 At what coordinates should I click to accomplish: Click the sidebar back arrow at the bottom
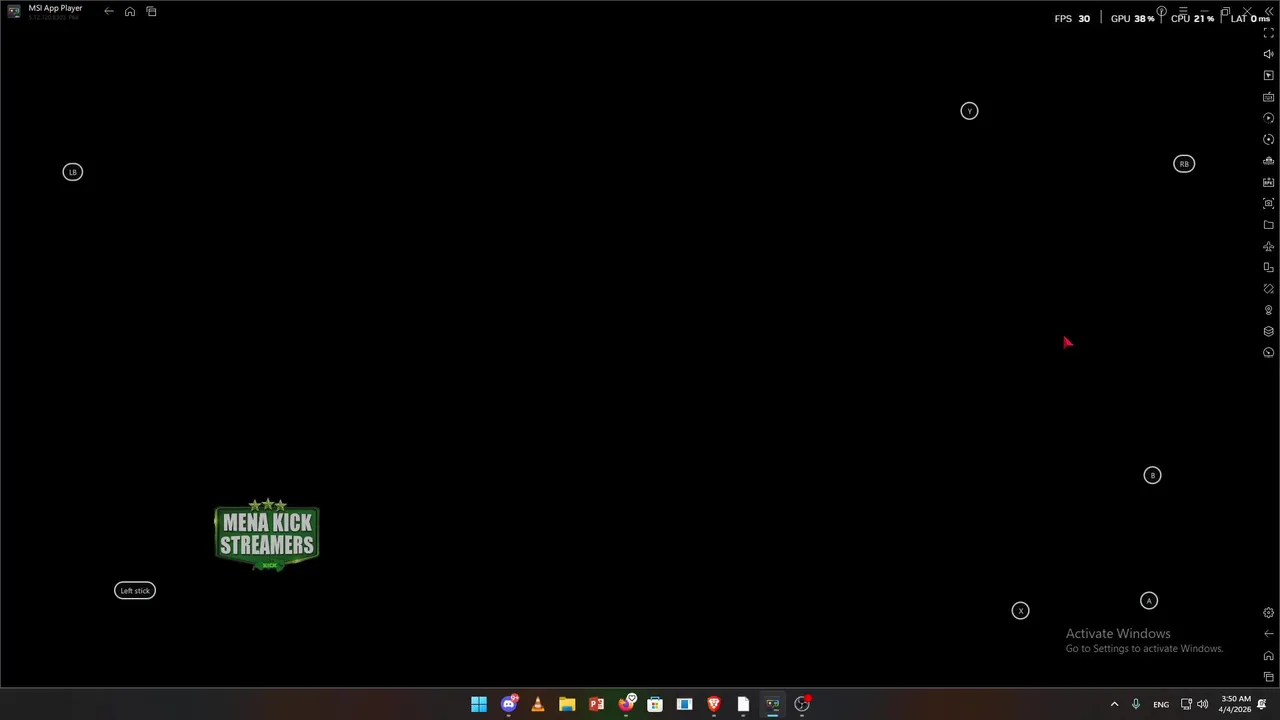(x=1269, y=634)
